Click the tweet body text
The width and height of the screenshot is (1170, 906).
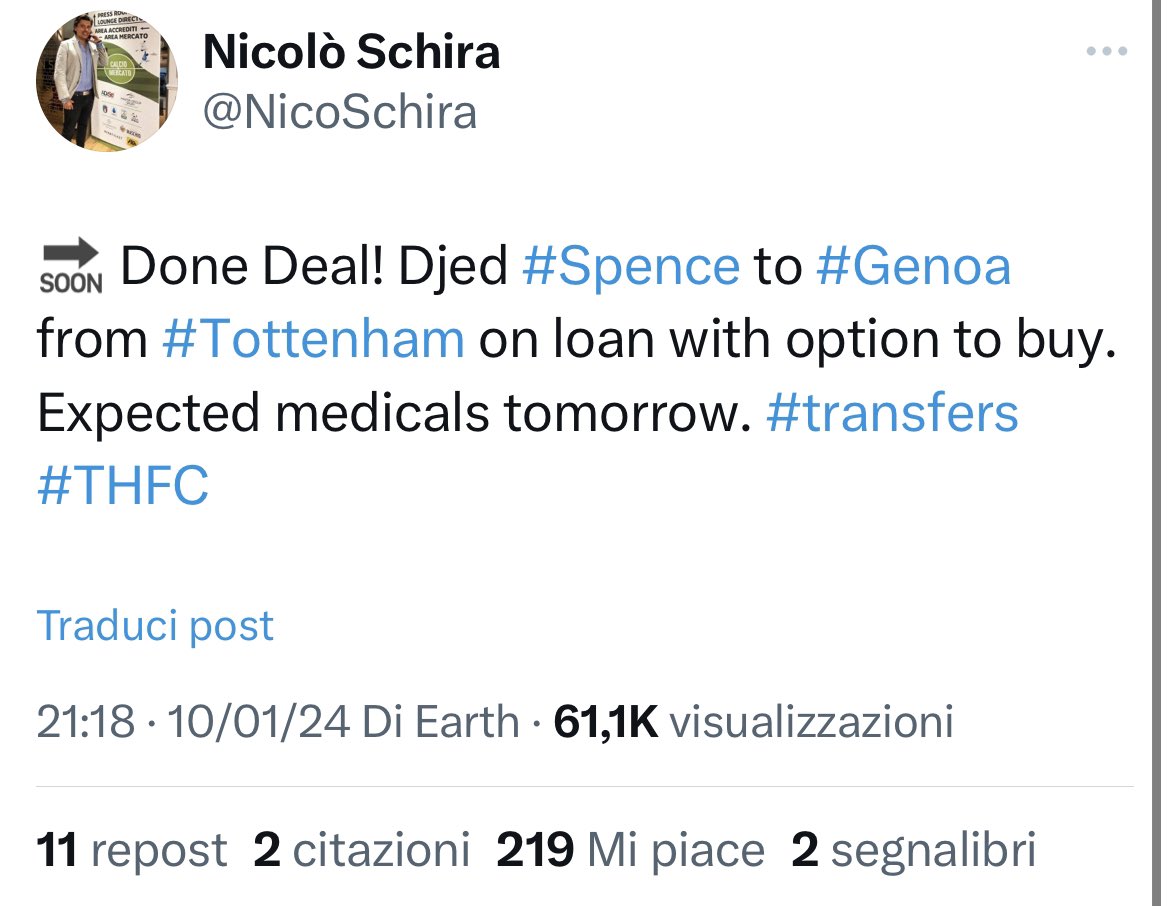pos(577,375)
